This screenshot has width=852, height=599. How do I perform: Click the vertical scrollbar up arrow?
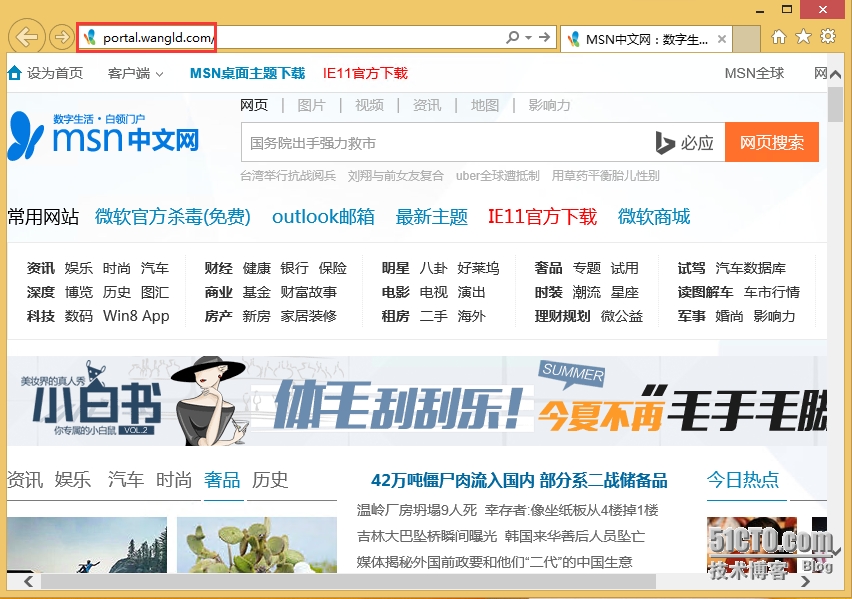835,74
